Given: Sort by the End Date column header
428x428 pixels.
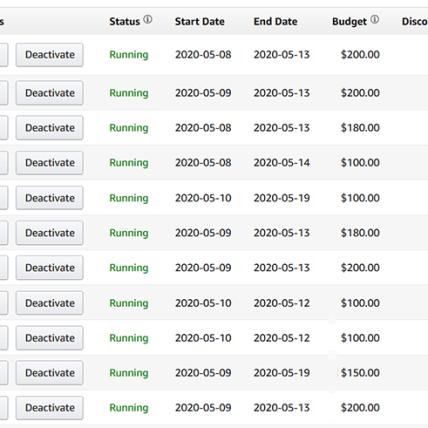Looking at the screenshot, I should (x=275, y=22).
